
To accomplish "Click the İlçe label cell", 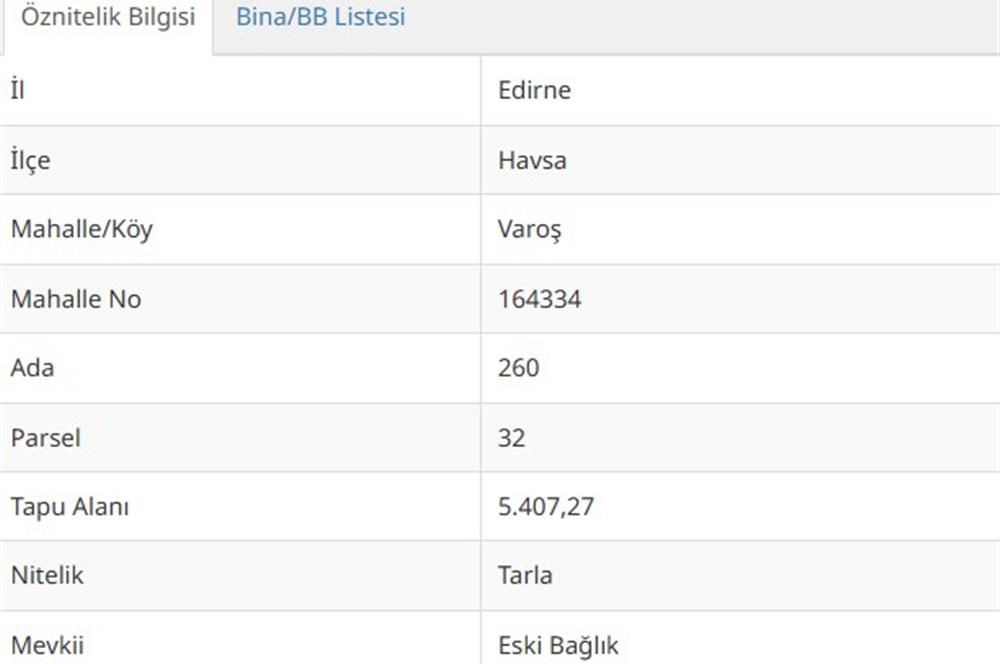I will pyautogui.click(x=240, y=160).
